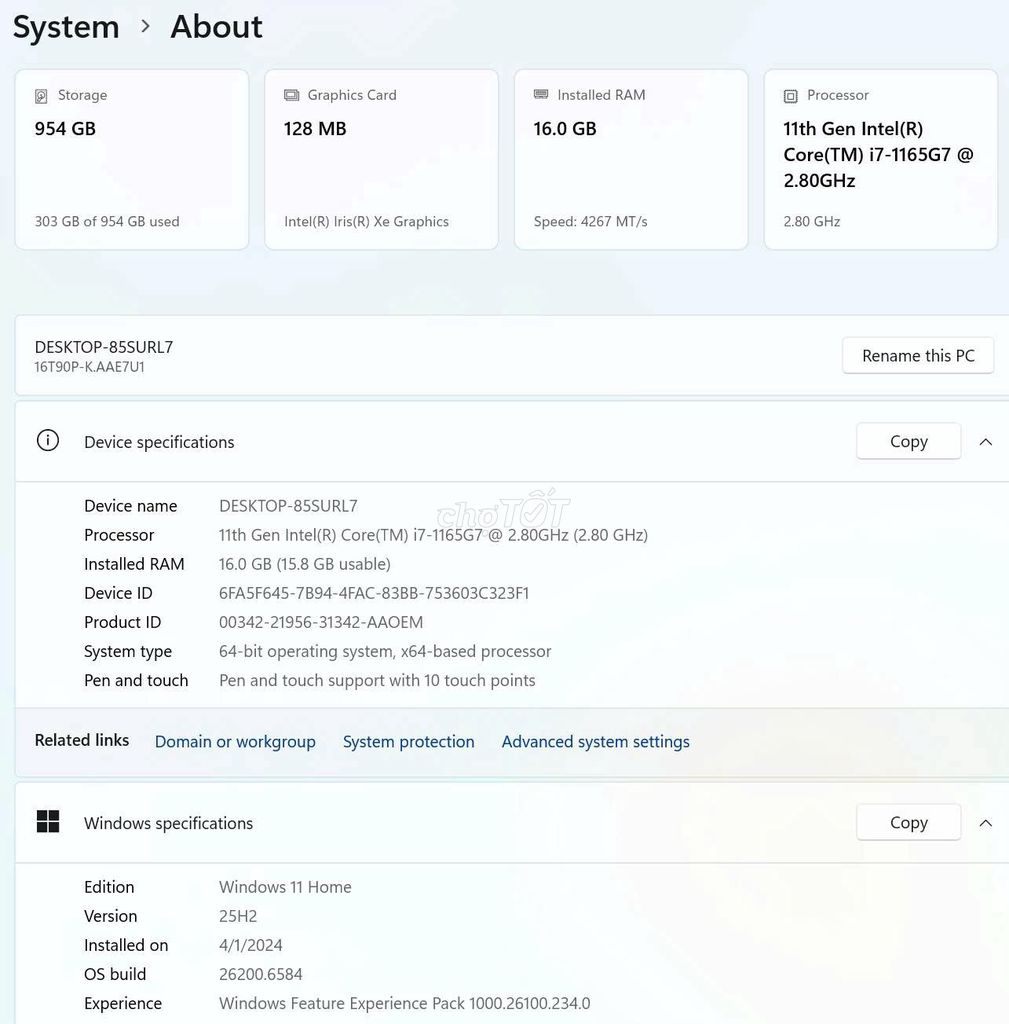Click the 'Windows specifications' heading text

tap(168, 823)
